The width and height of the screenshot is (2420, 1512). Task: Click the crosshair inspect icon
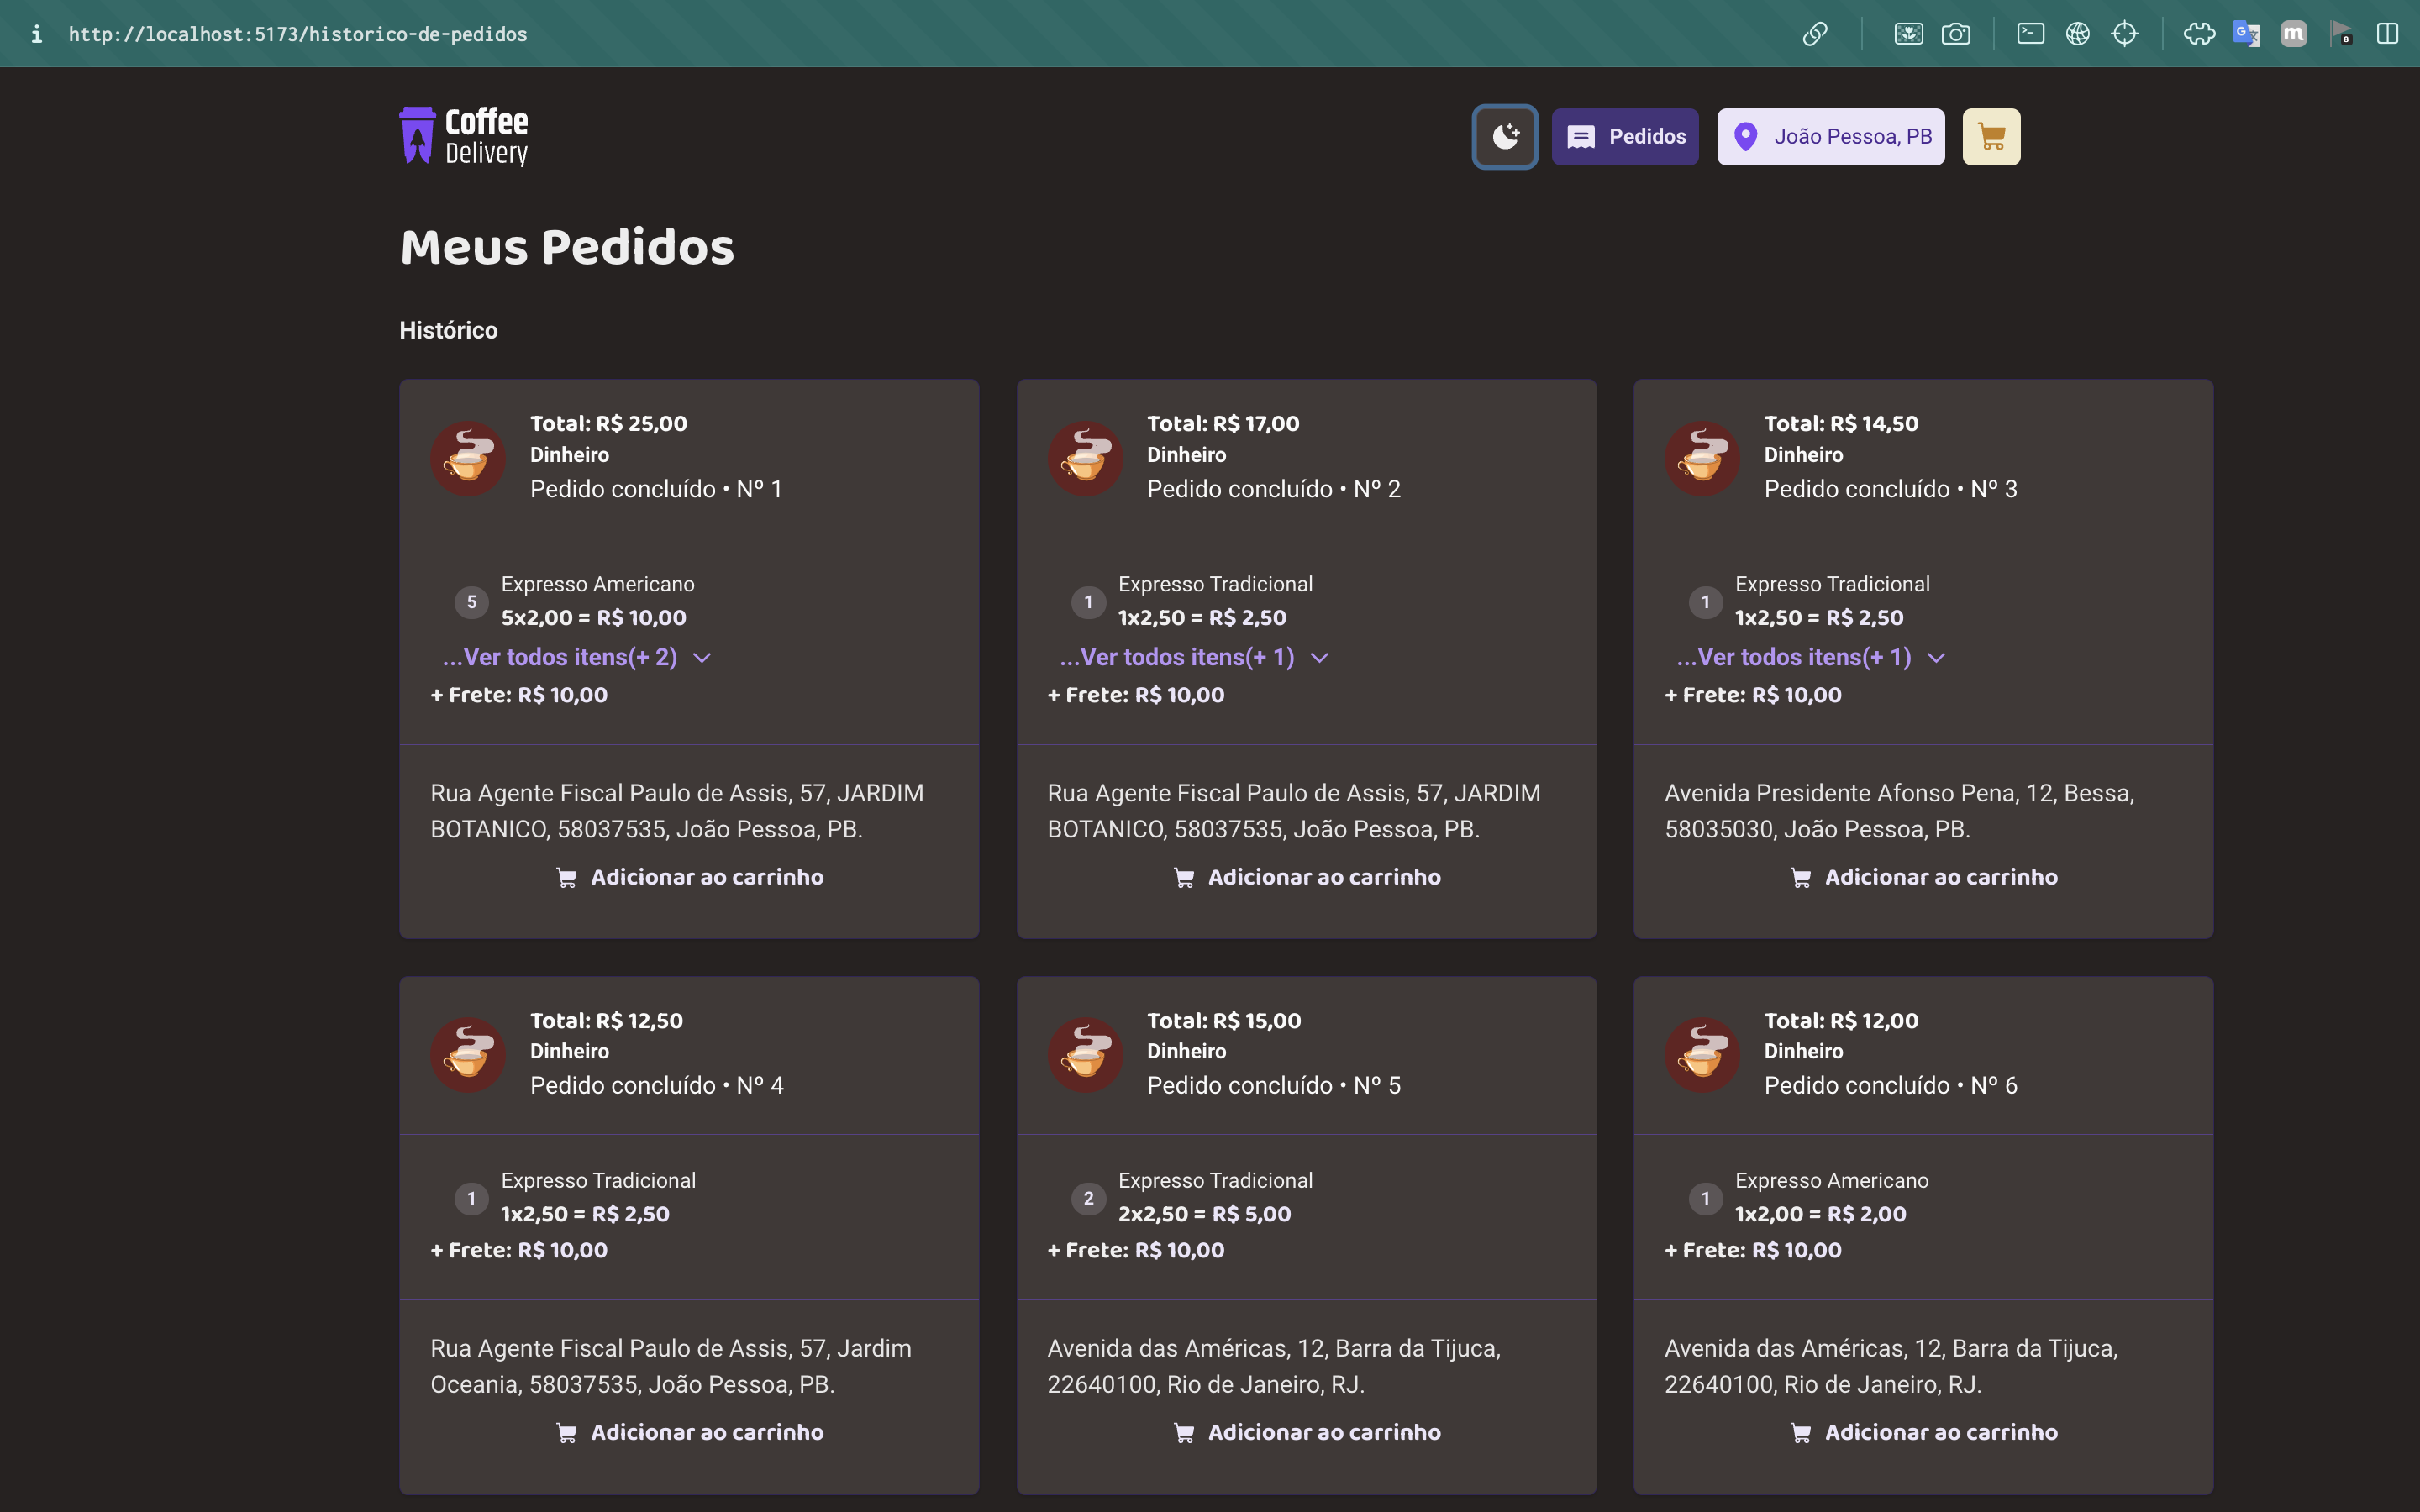(2124, 34)
